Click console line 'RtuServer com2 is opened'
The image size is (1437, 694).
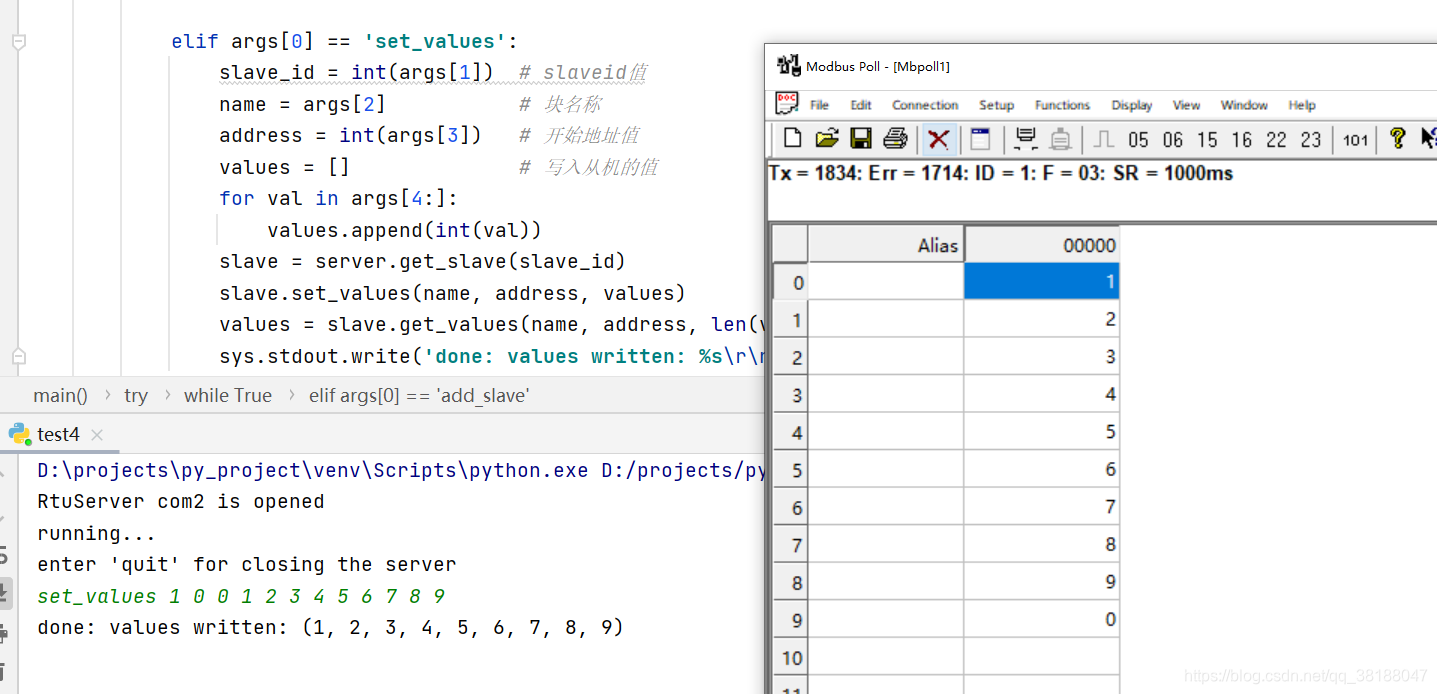click(x=181, y=502)
